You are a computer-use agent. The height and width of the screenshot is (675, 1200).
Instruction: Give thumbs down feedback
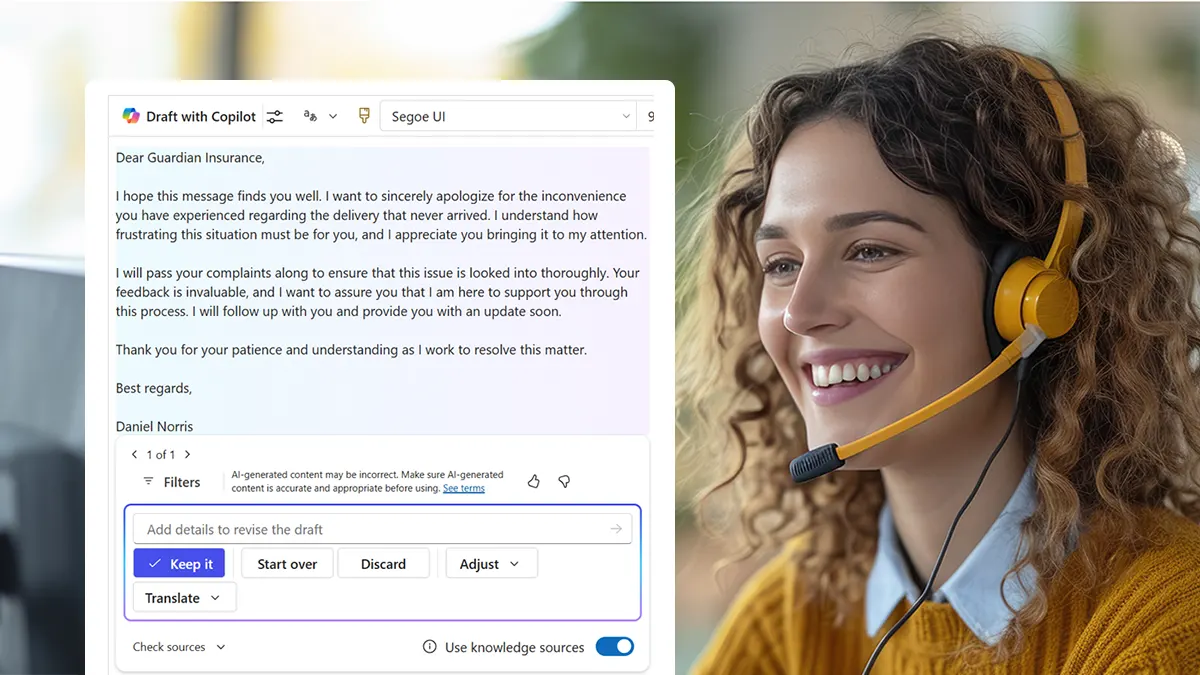pyautogui.click(x=564, y=481)
